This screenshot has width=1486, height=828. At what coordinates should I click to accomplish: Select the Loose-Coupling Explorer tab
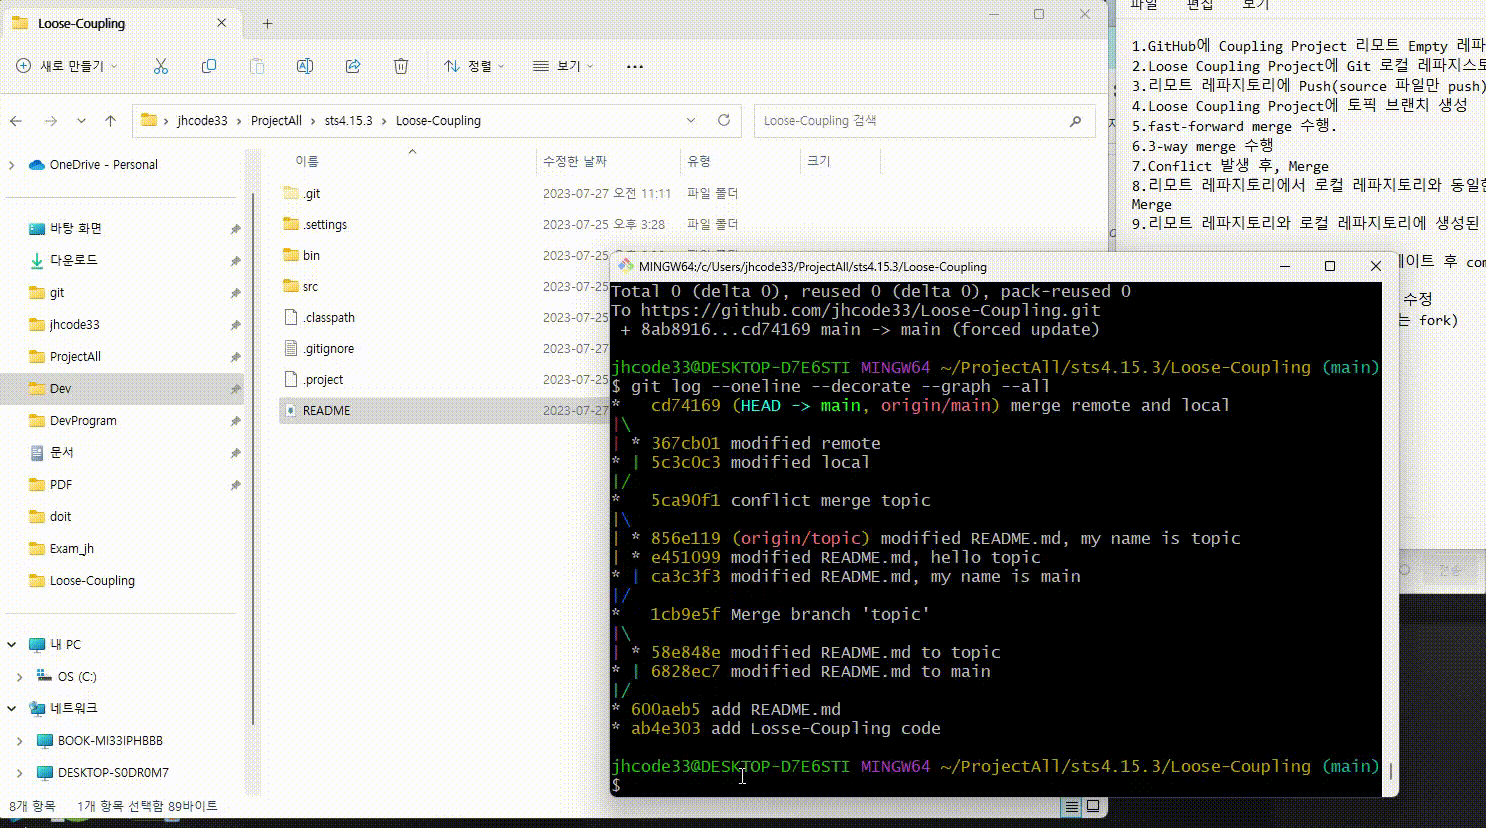(x=80, y=23)
